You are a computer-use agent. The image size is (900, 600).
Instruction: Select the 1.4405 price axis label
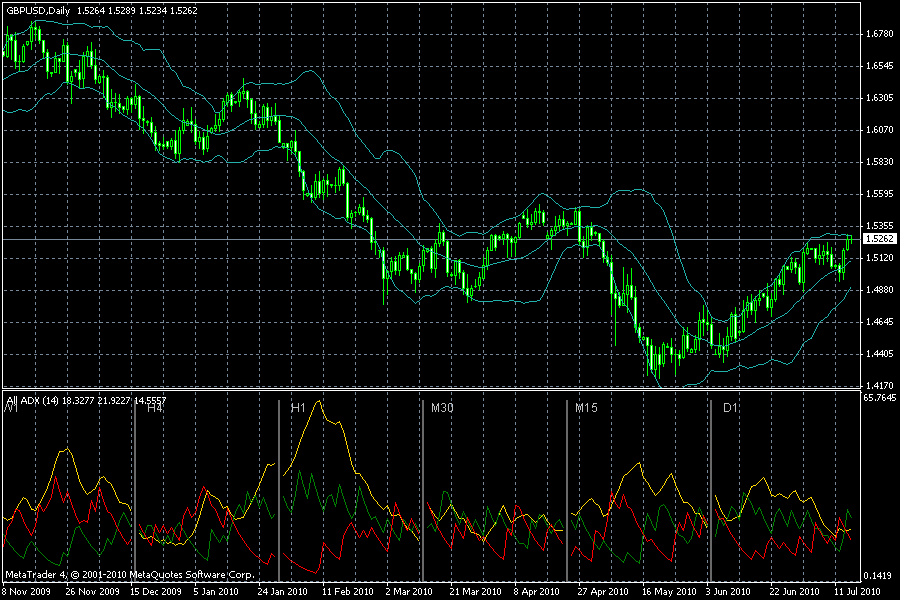(x=880, y=354)
